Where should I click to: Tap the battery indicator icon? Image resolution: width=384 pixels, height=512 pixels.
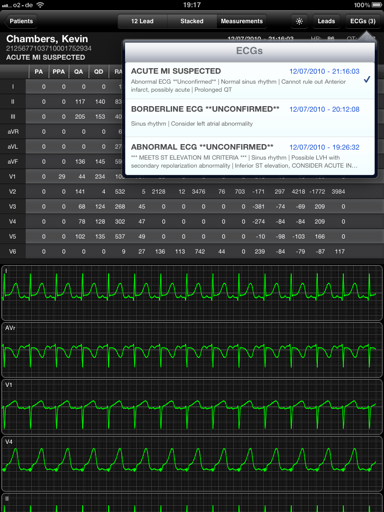[377, 5]
